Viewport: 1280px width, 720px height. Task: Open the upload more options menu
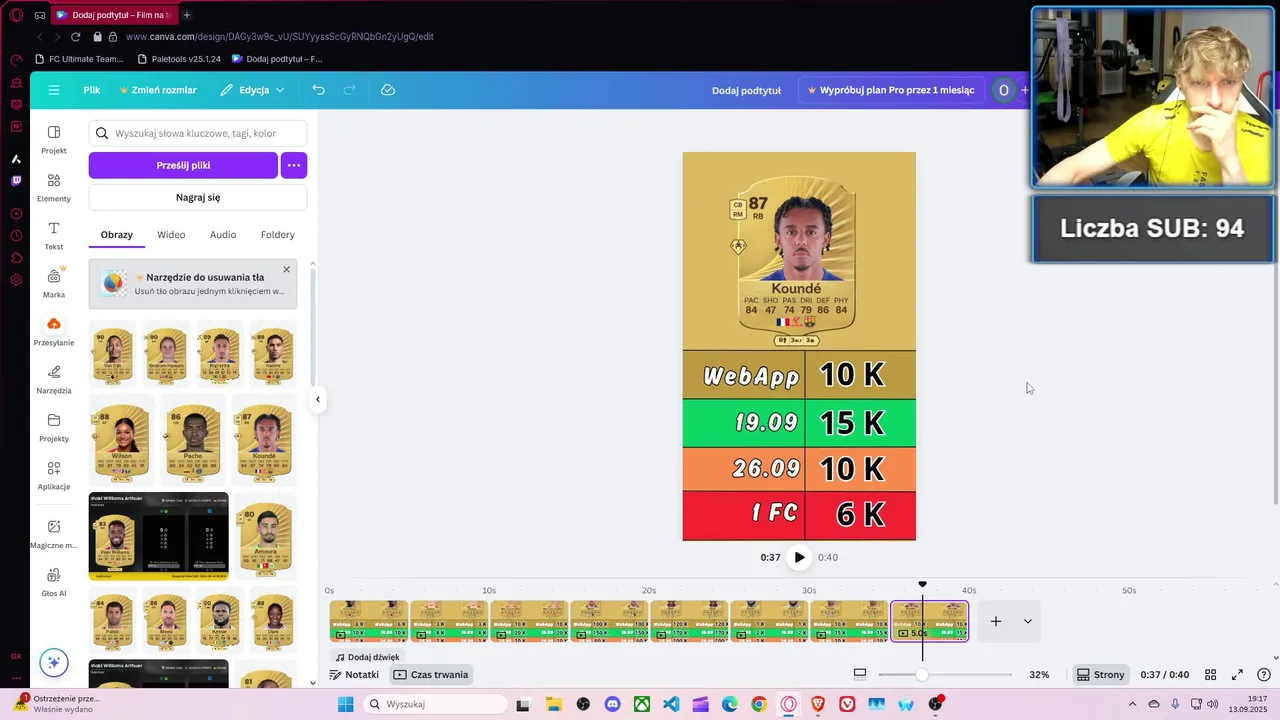293,165
